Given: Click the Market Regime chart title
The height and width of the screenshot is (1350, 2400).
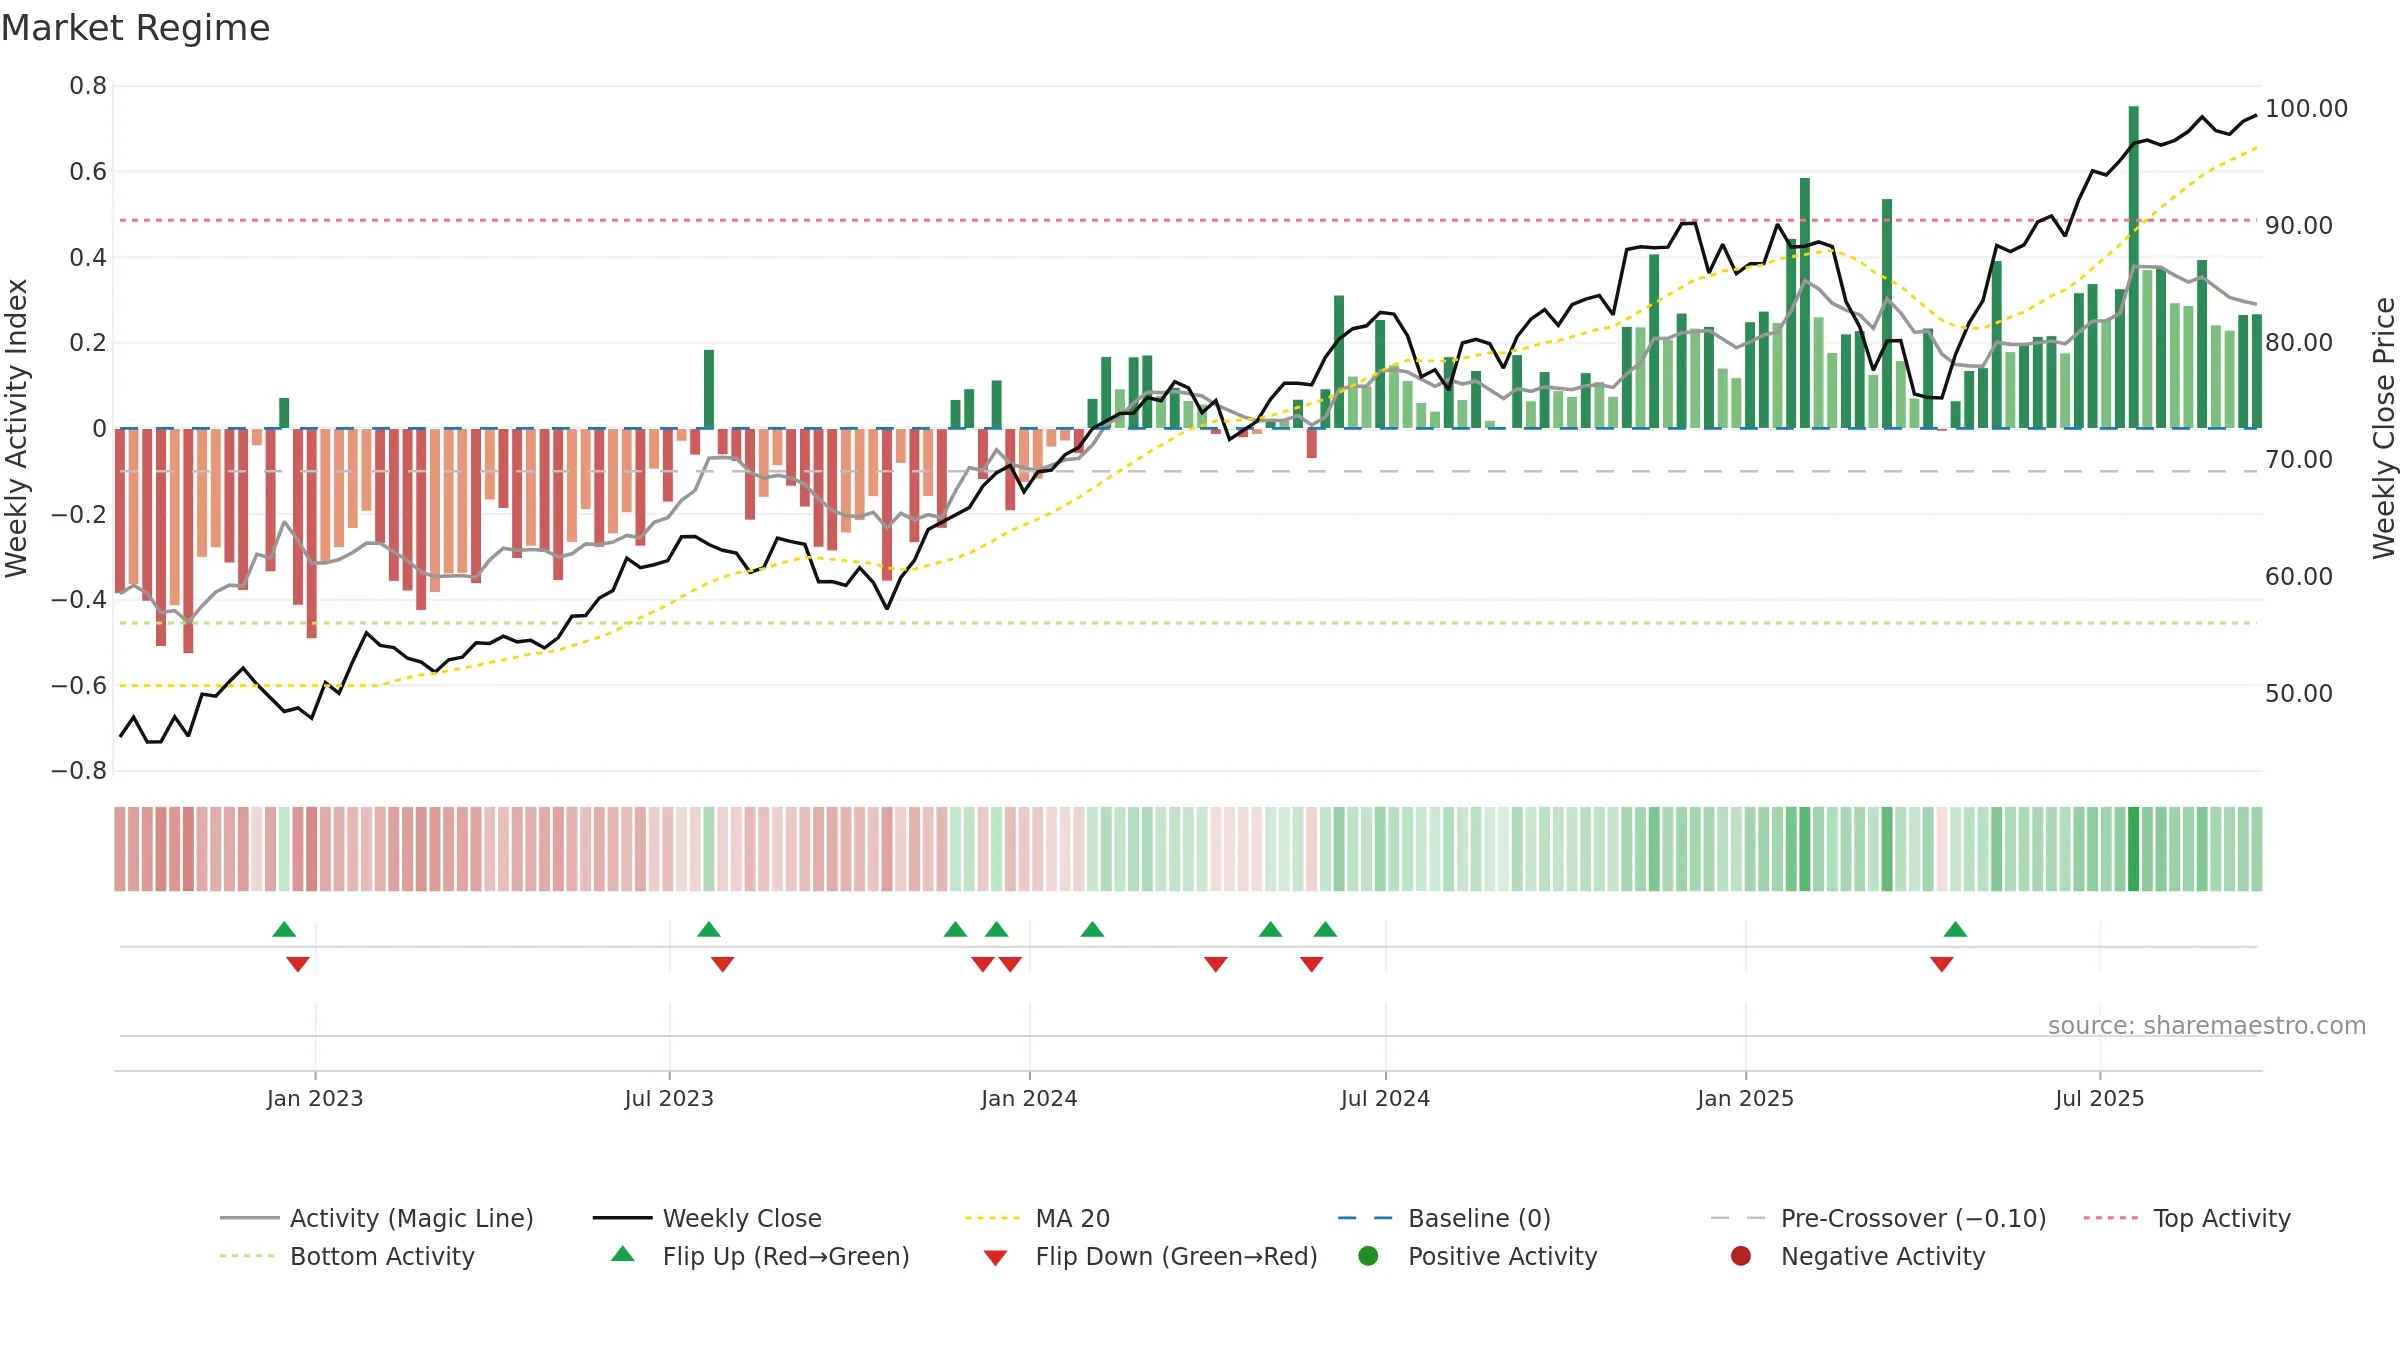Looking at the screenshot, I should point(135,28).
